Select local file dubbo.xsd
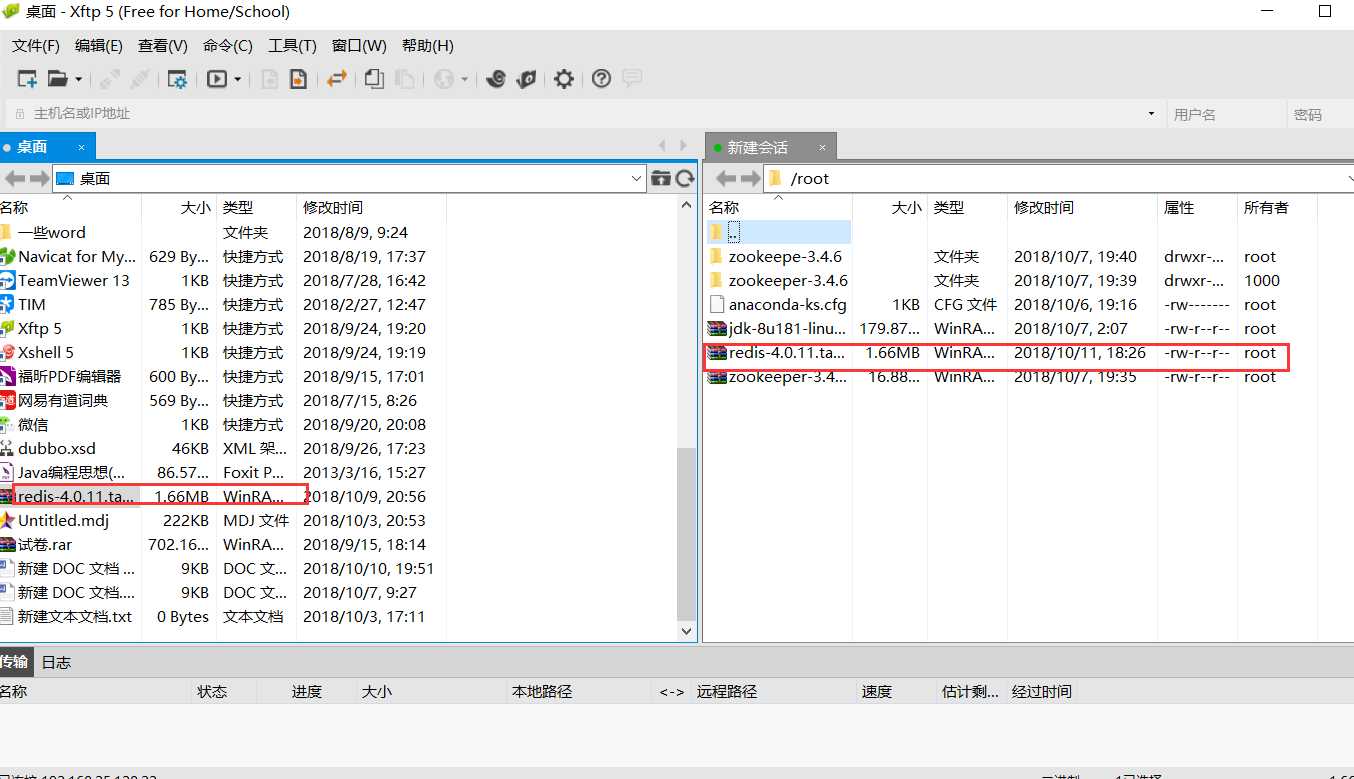Viewport: 1354px width, 779px height. pyautogui.click(x=57, y=448)
